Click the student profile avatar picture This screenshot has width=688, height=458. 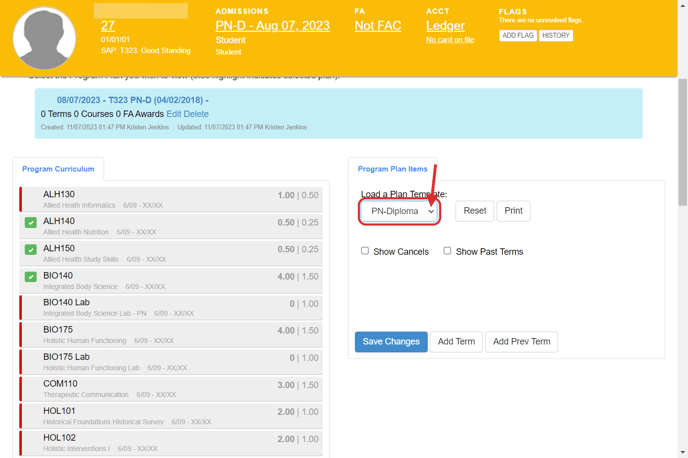point(44,38)
